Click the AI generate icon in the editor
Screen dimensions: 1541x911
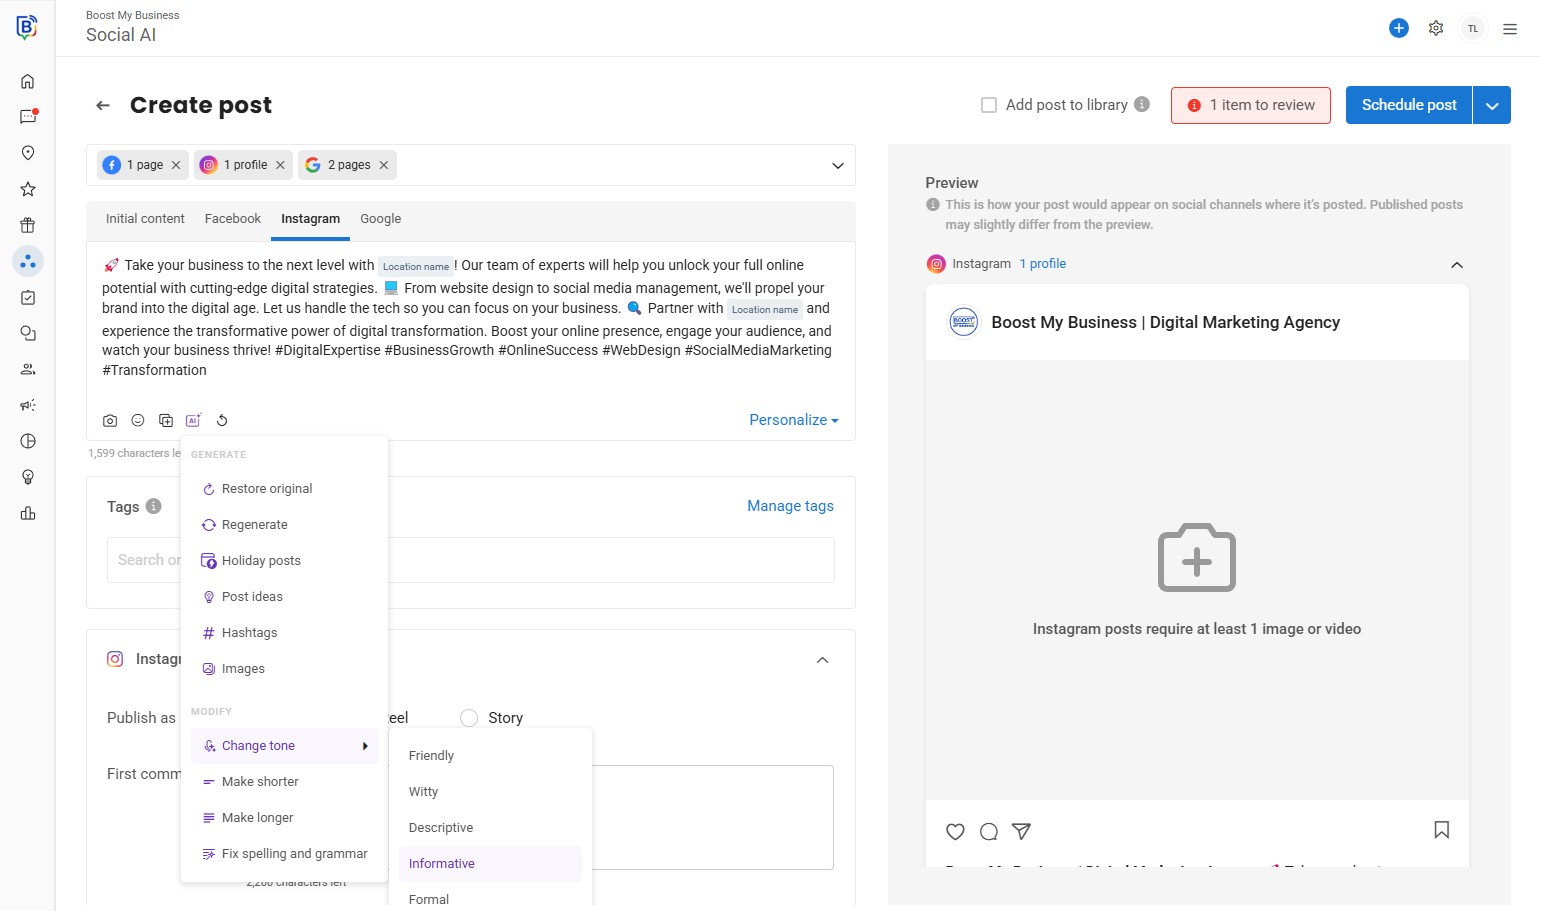[x=193, y=421]
